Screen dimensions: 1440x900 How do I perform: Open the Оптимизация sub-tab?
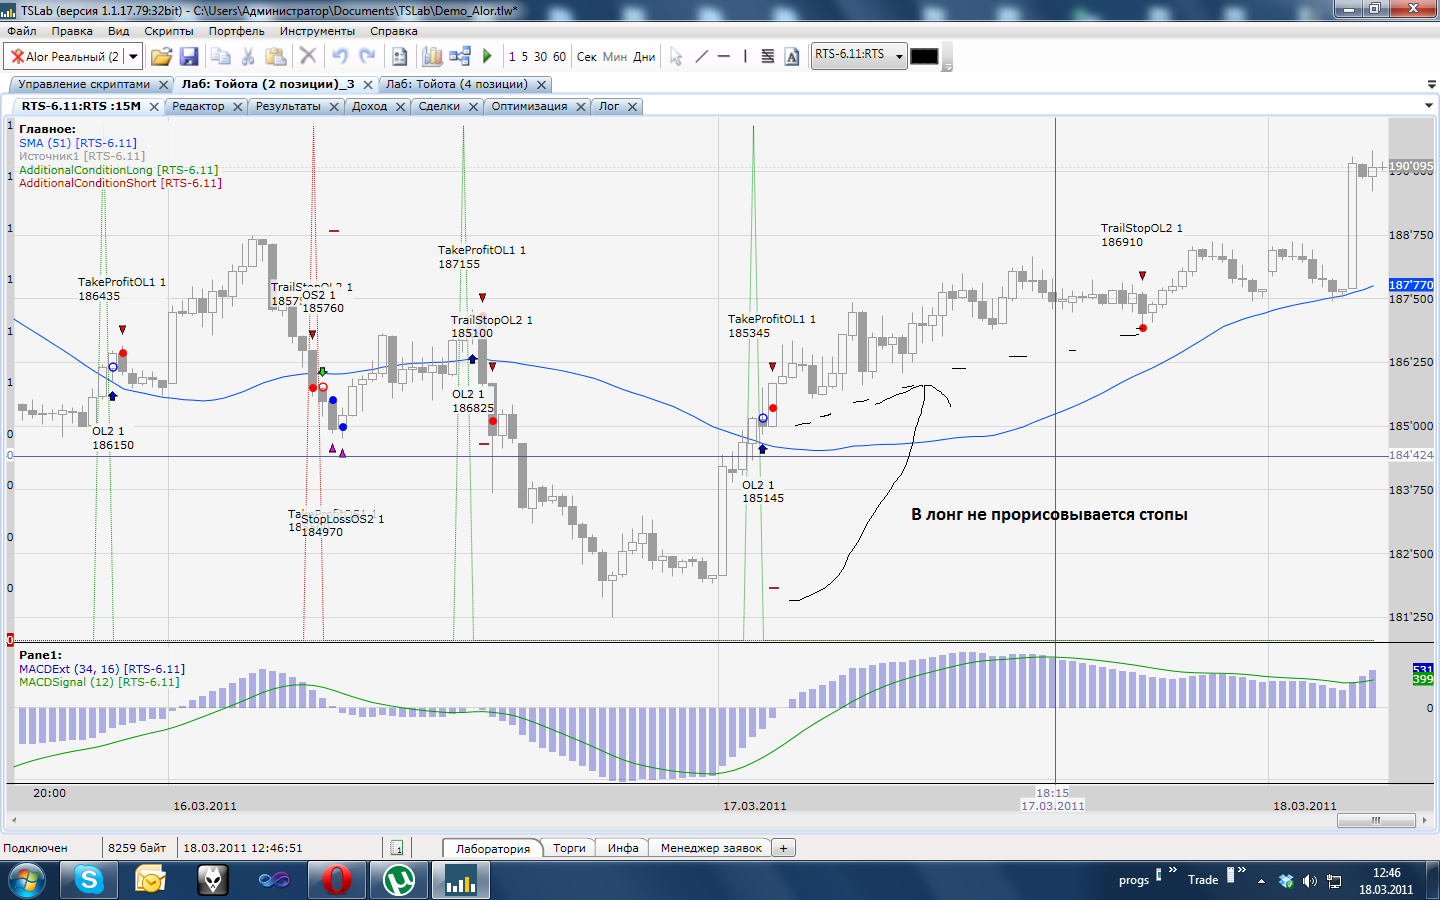529,106
